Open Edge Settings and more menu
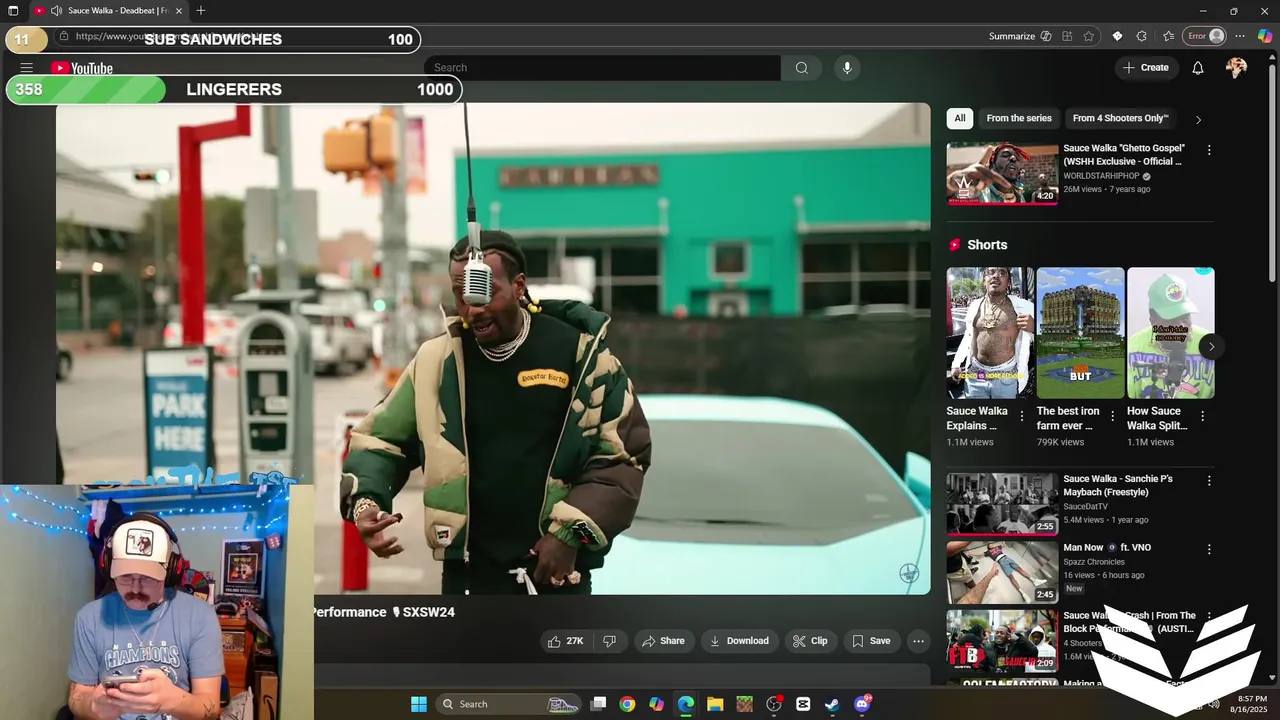The image size is (1280, 720). pos(1240,36)
